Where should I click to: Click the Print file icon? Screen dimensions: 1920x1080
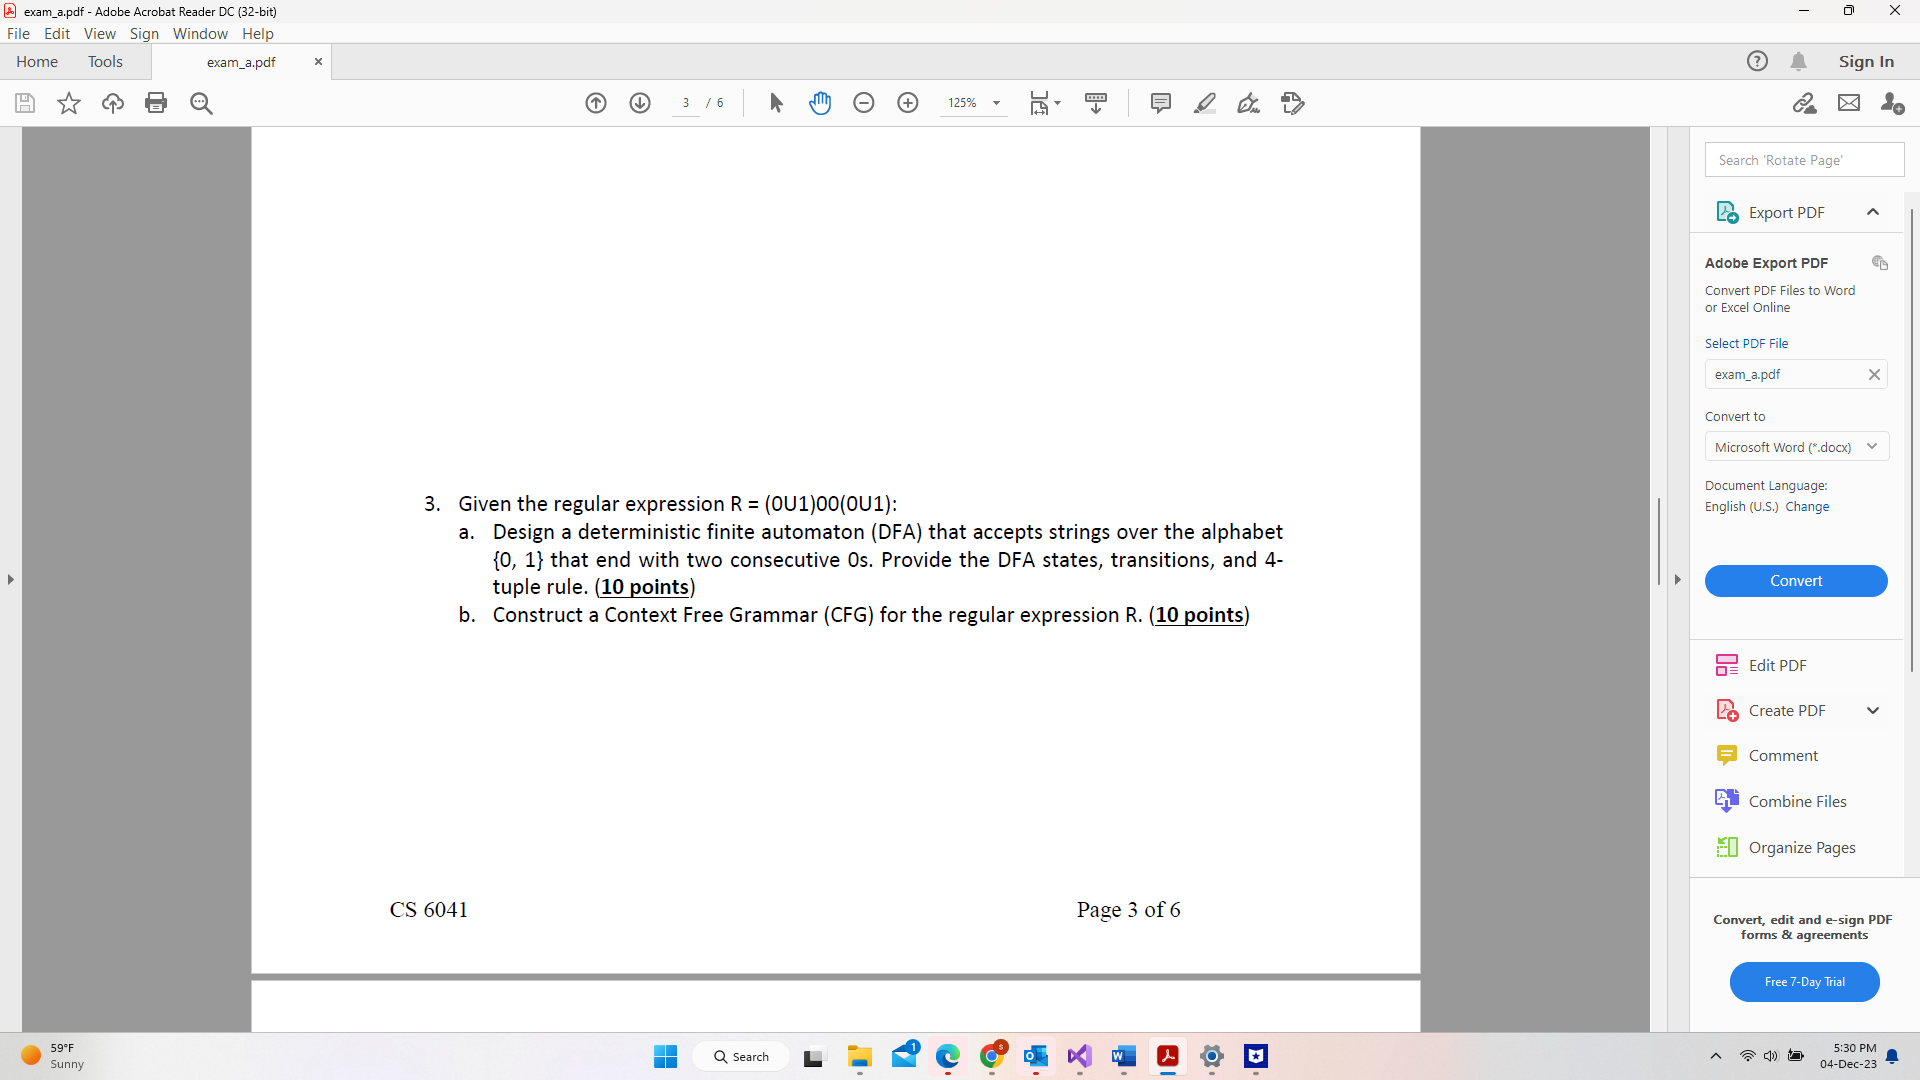[x=156, y=103]
